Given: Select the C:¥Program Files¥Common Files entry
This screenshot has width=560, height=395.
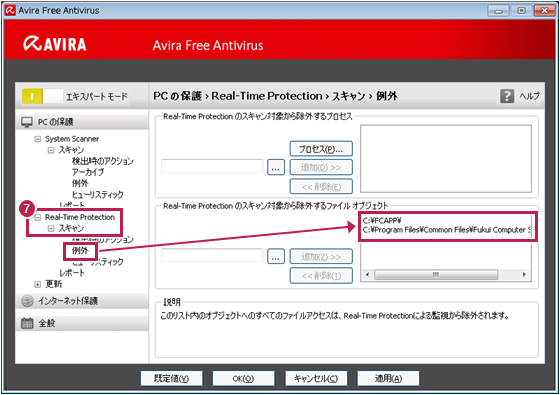Looking at the screenshot, I should (x=446, y=230).
